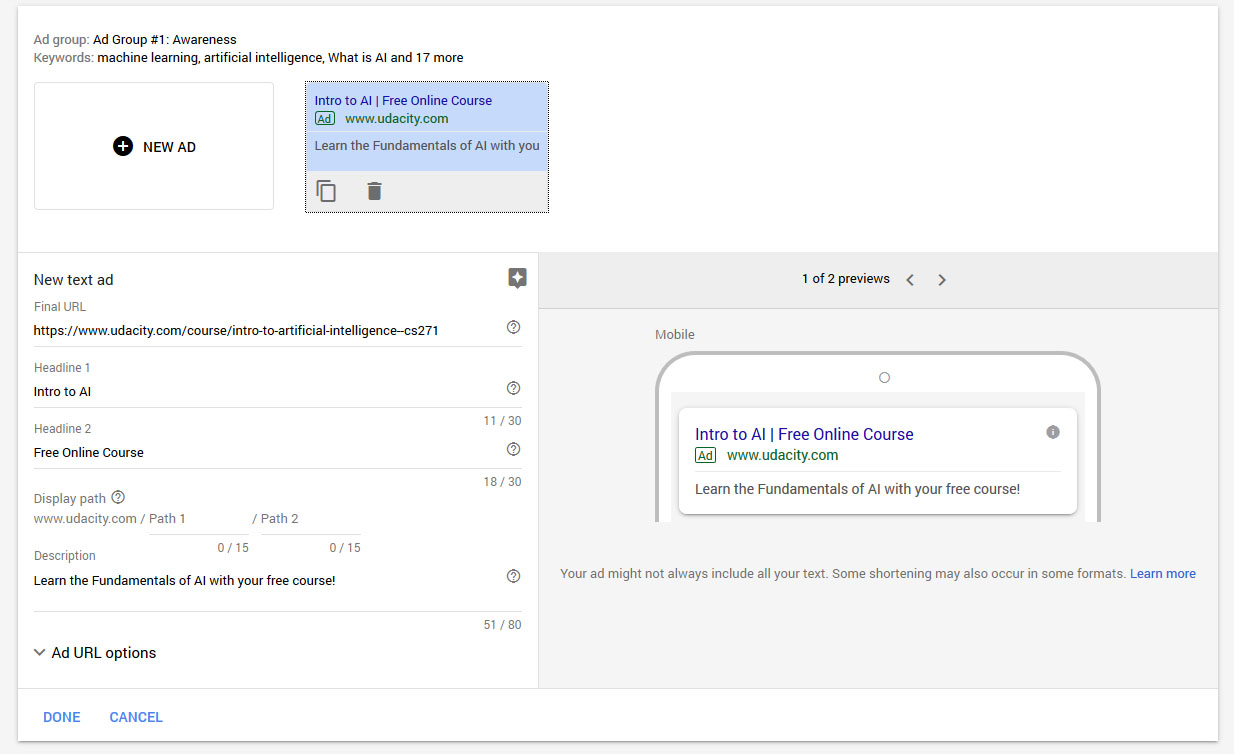Click into Path 2 field
1234x754 pixels.
click(311, 519)
